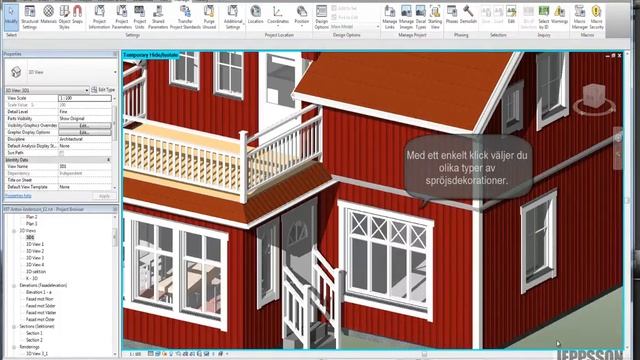Close the Properties palette
Viewport: 640px width, 360px height.
click(x=115, y=54)
